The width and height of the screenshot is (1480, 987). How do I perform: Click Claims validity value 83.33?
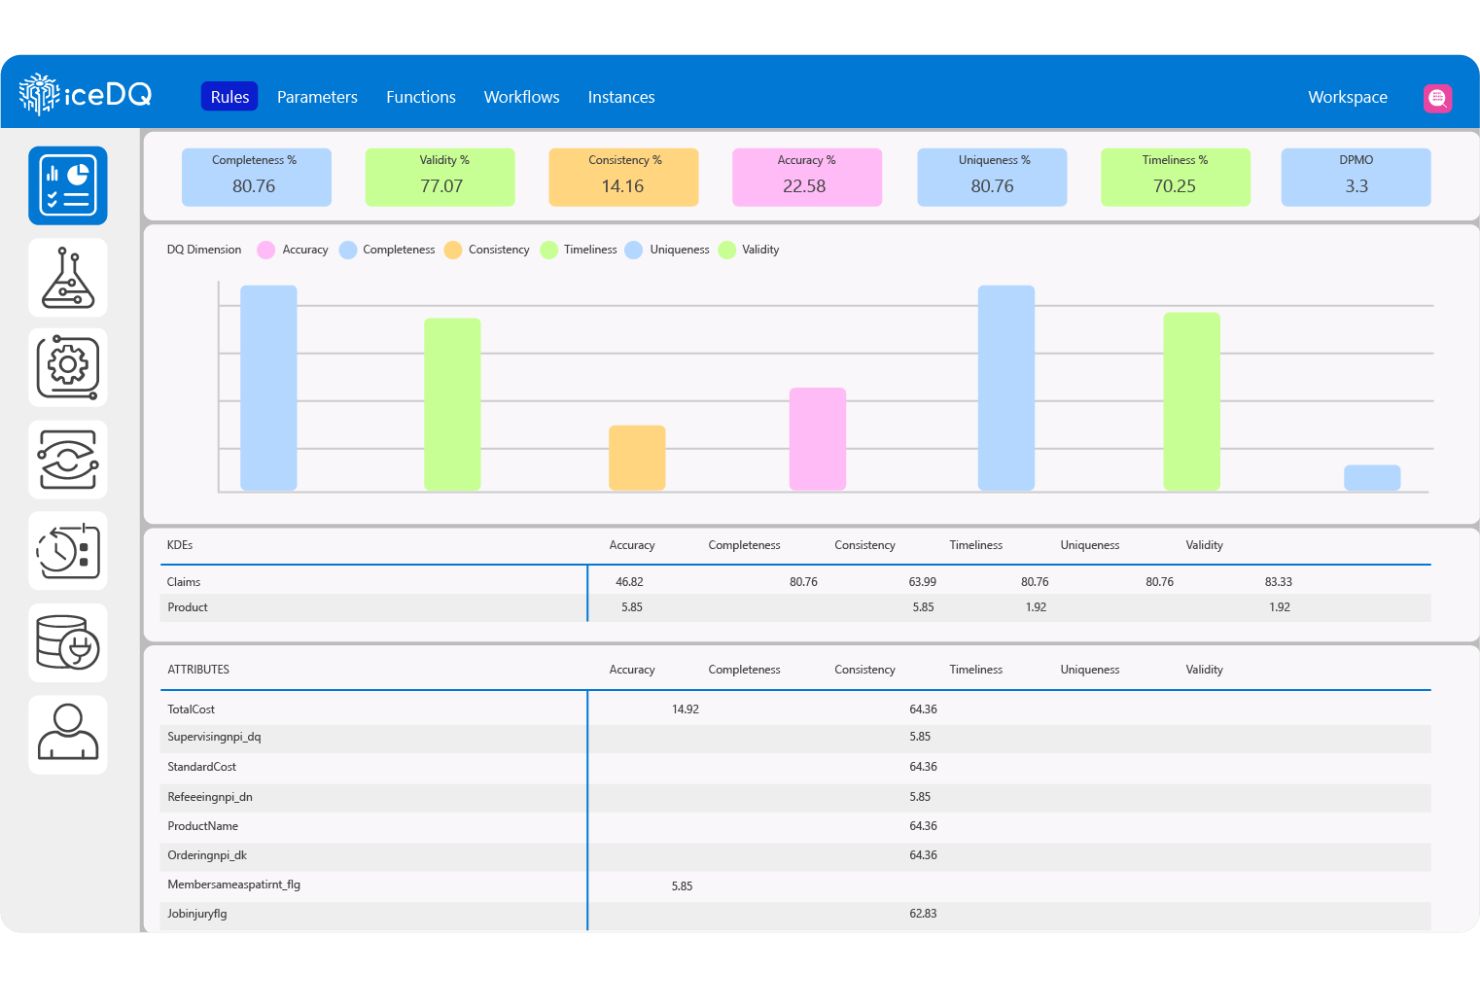pyautogui.click(x=1278, y=581)
